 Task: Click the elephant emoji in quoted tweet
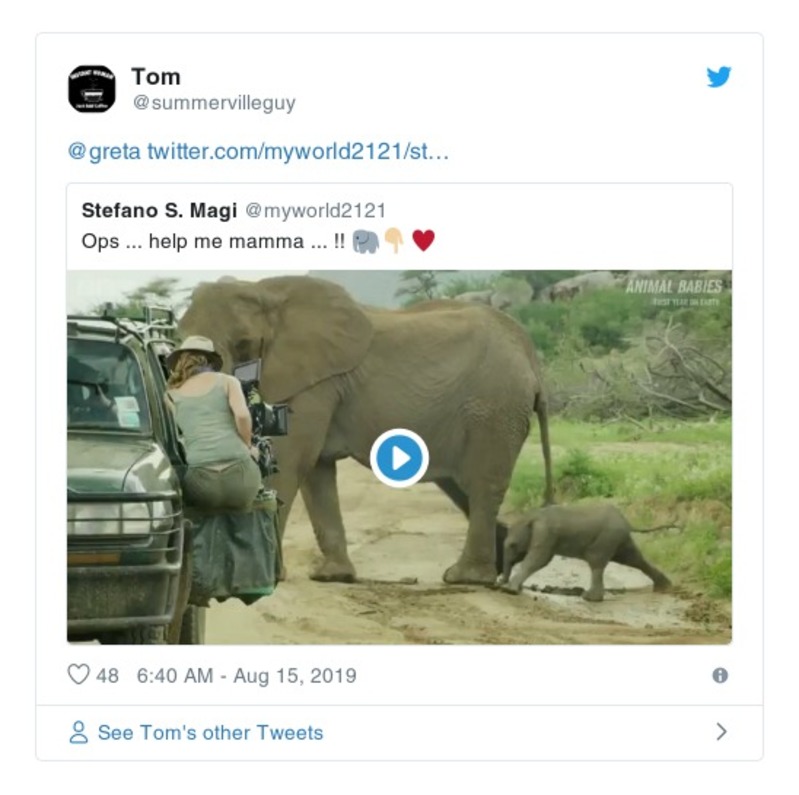(366, 241)
